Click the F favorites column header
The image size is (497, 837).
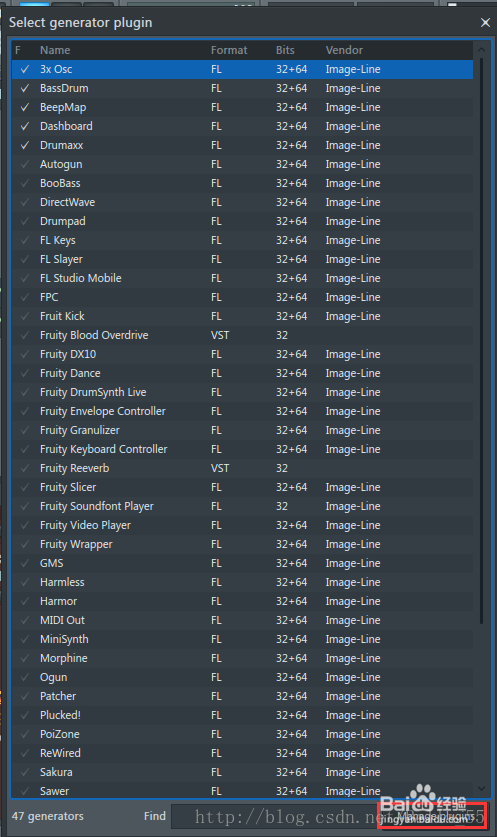click(18, 50)
